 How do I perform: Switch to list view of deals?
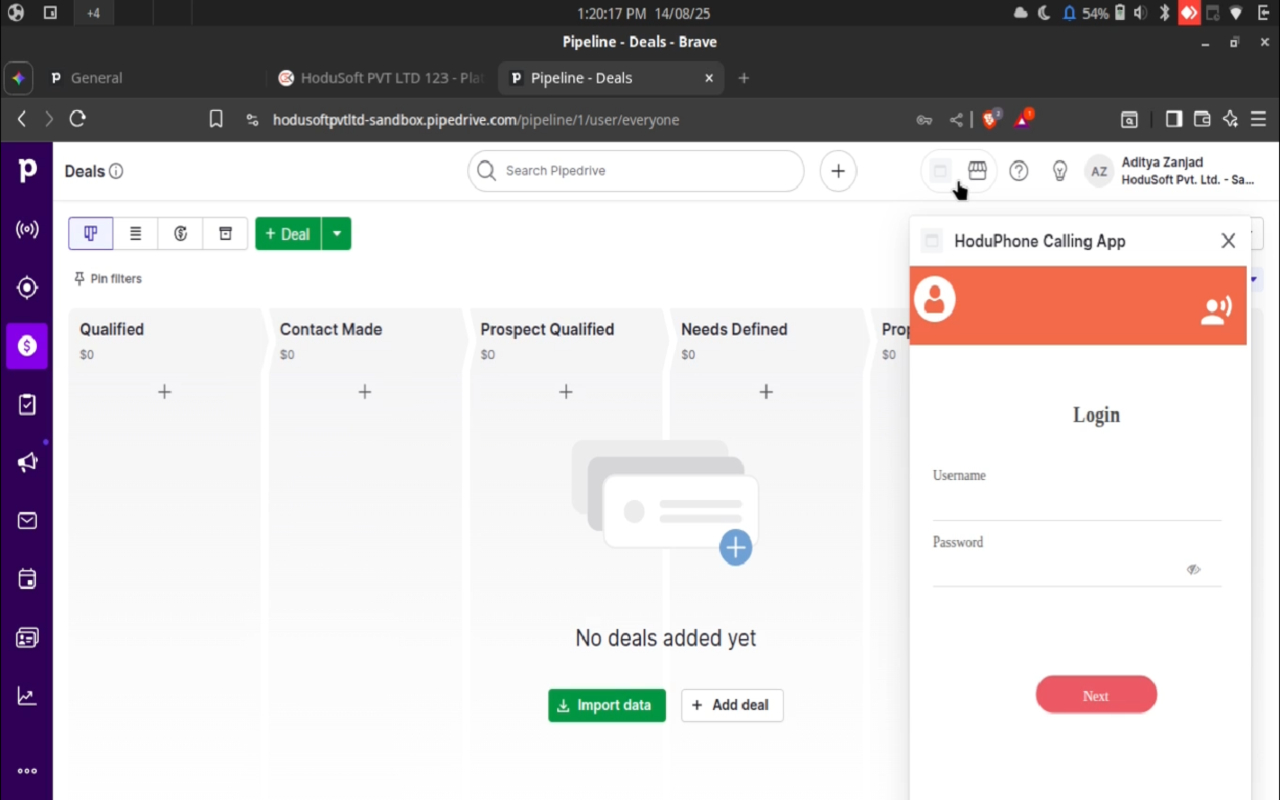(135, 233)
